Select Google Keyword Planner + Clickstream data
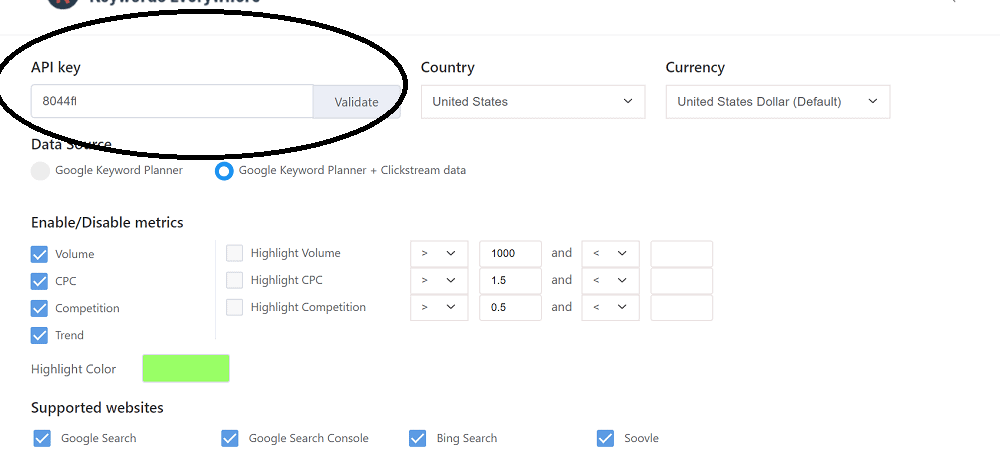Screen dimensions: 1000x468 [x=224, y=171]
